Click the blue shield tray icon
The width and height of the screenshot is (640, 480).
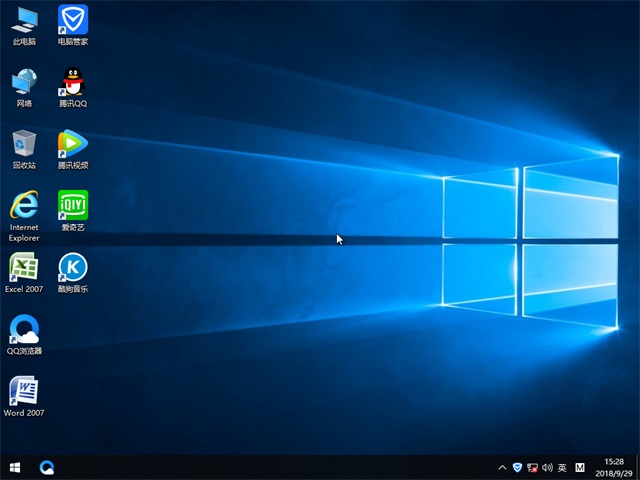517,467
